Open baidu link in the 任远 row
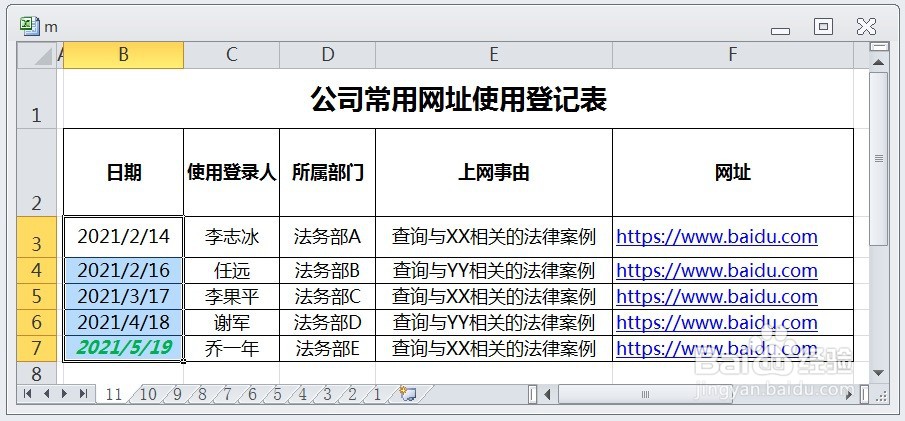The height and width of the screenshot is (421, 905). 717,270
